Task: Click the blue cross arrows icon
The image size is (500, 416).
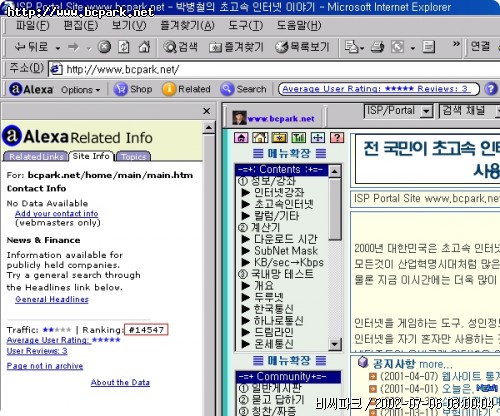Action: coord(318,137)
